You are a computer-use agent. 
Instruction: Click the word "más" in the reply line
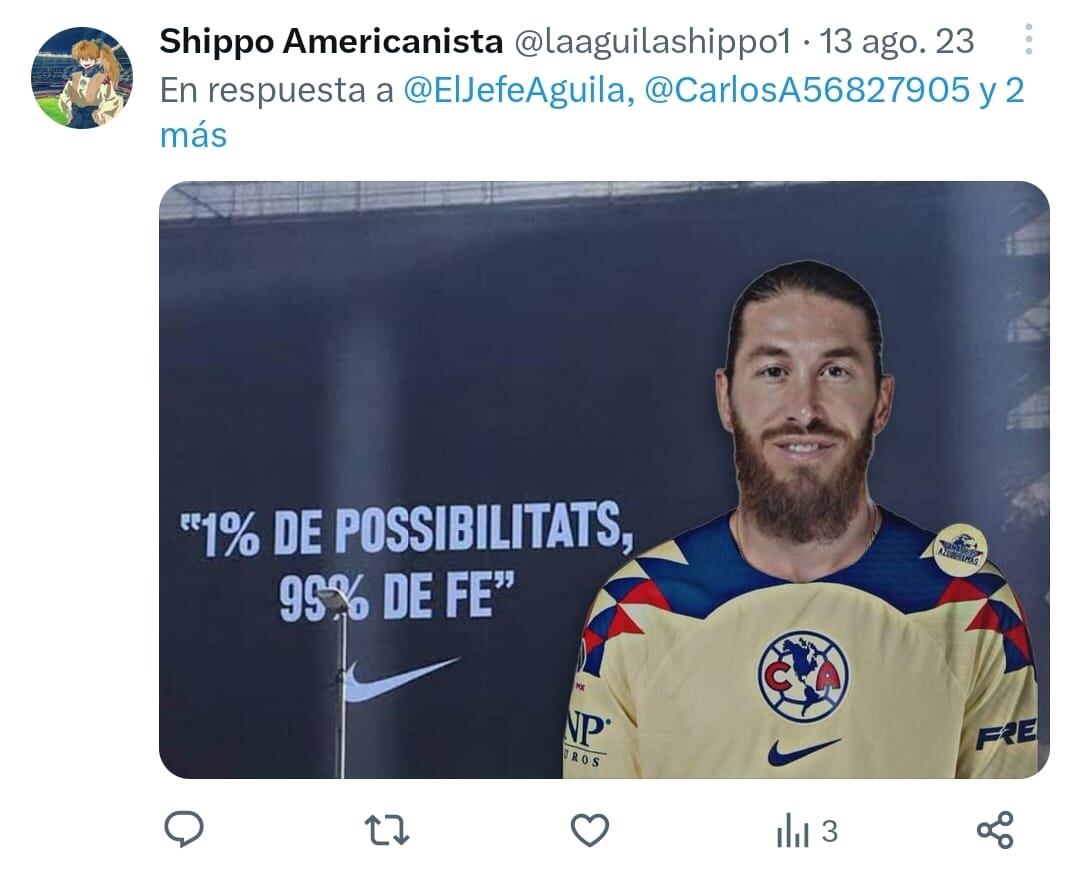point(194,135)
